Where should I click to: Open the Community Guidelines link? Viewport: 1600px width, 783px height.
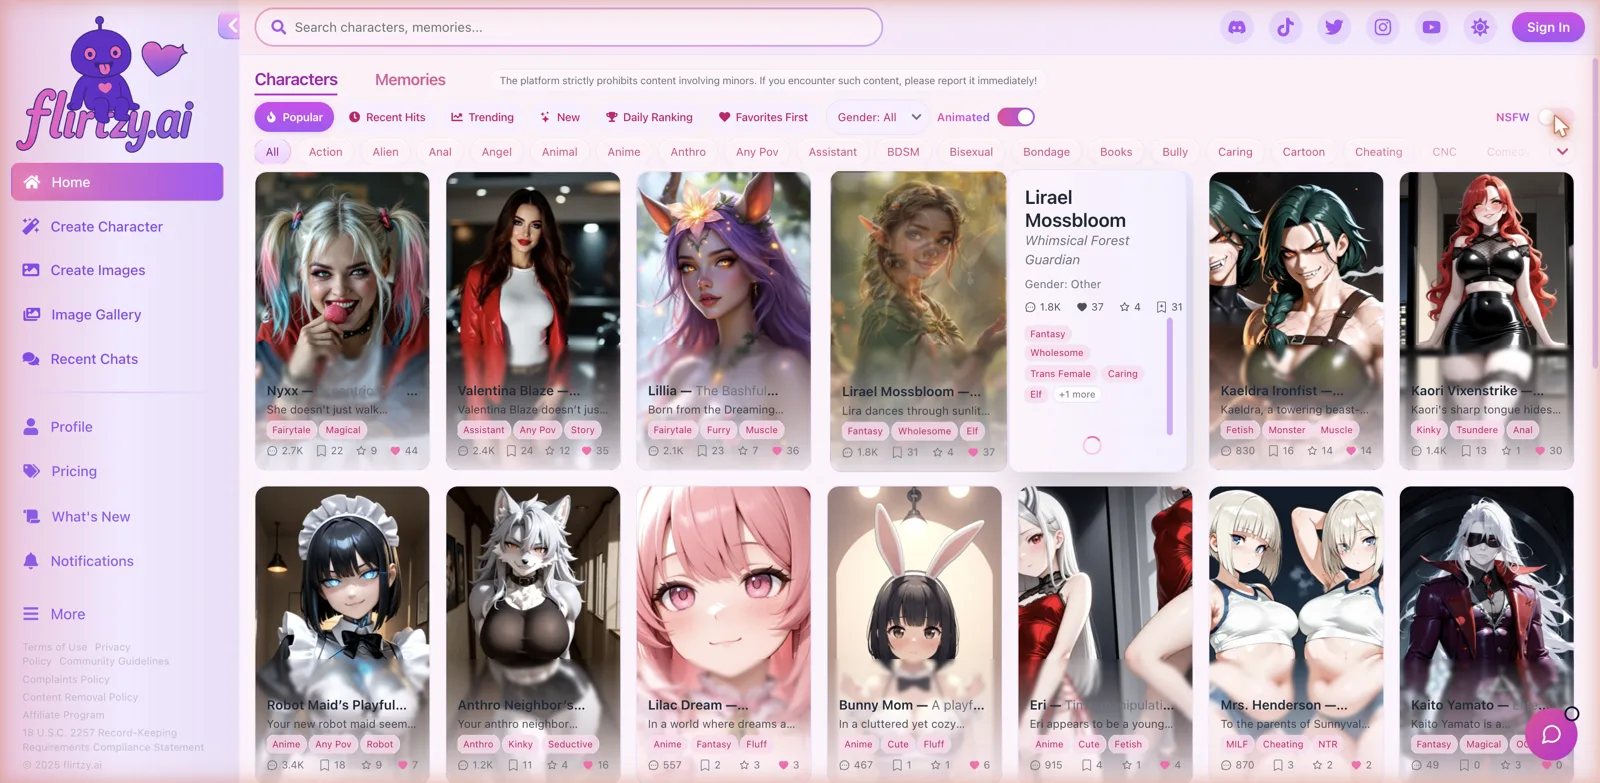point(114,661)
